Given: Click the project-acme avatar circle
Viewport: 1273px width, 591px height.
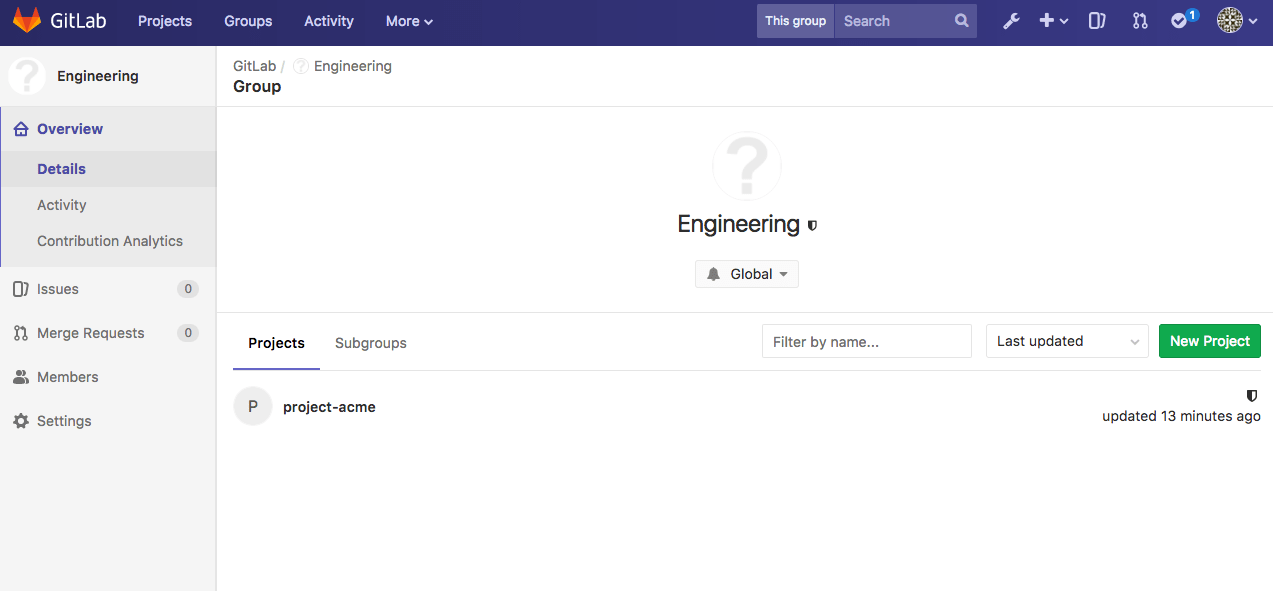Looking at the screenshot, I should point(252,406).
